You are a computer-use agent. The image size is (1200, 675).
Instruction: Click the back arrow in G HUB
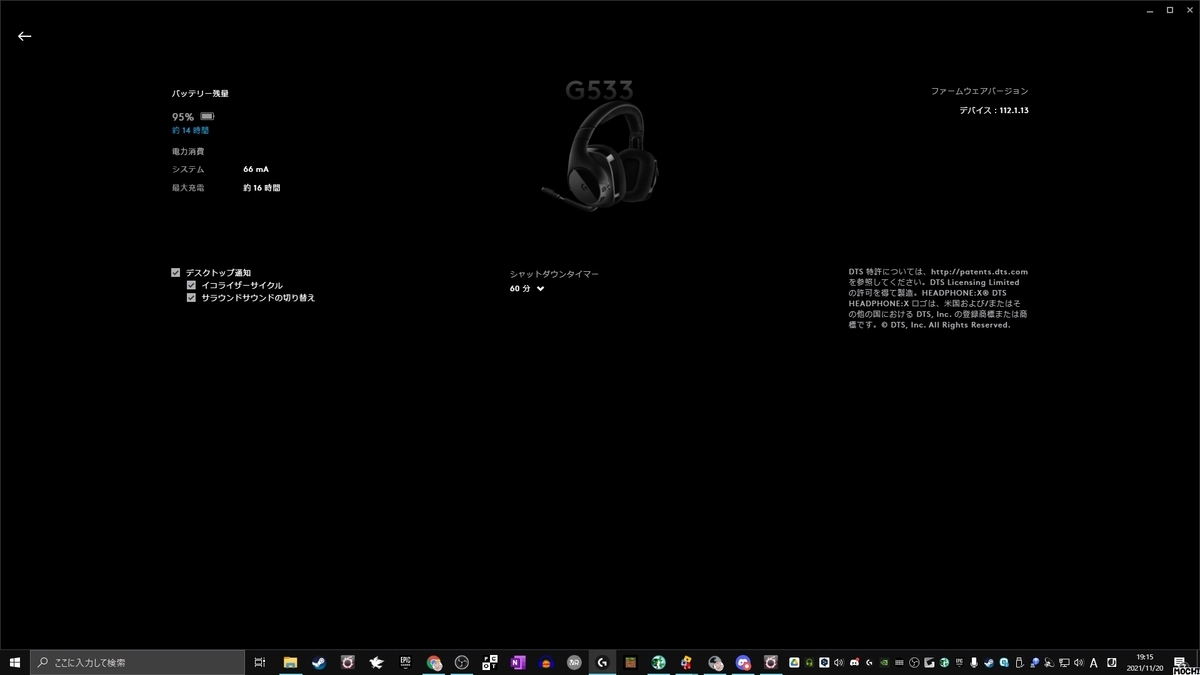24,36
